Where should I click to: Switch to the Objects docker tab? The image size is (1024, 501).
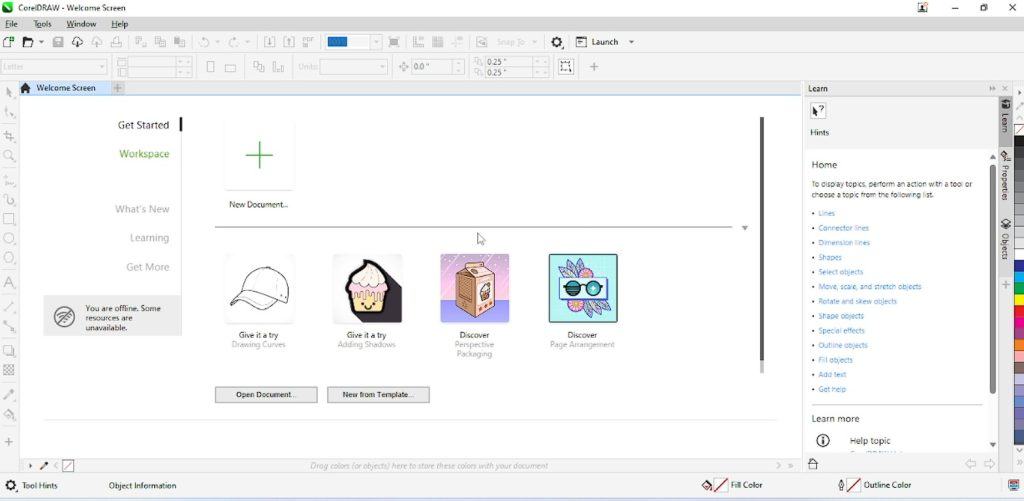click(1005, 238)
